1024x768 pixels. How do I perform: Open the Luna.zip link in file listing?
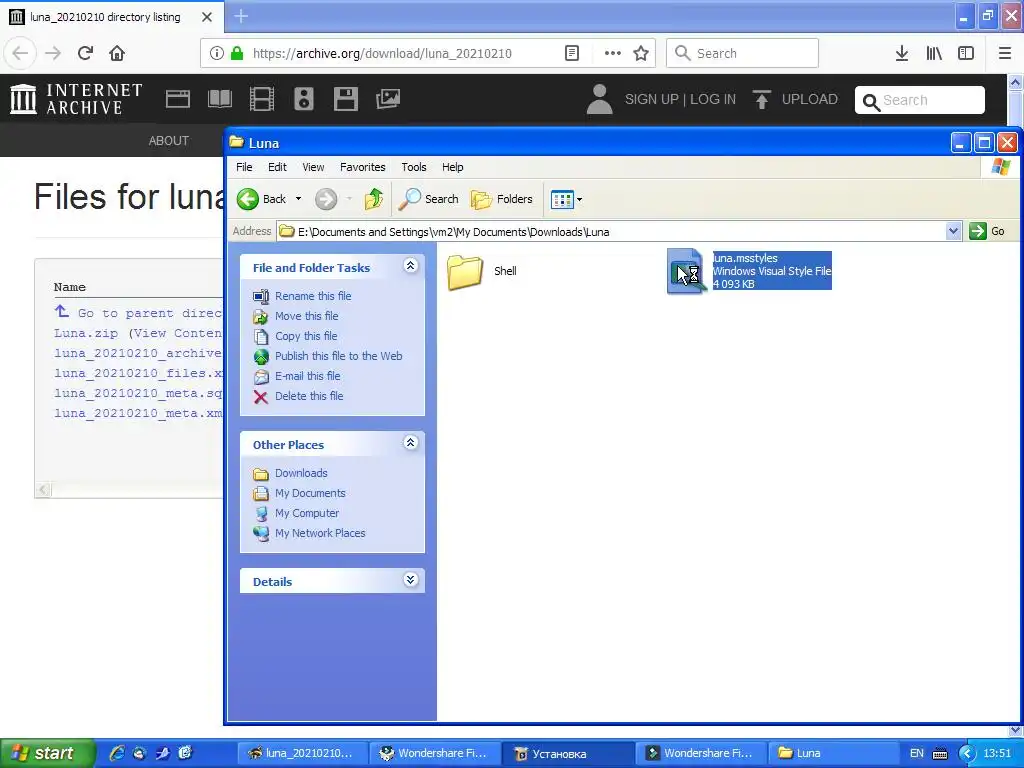[x=86, y=333]
